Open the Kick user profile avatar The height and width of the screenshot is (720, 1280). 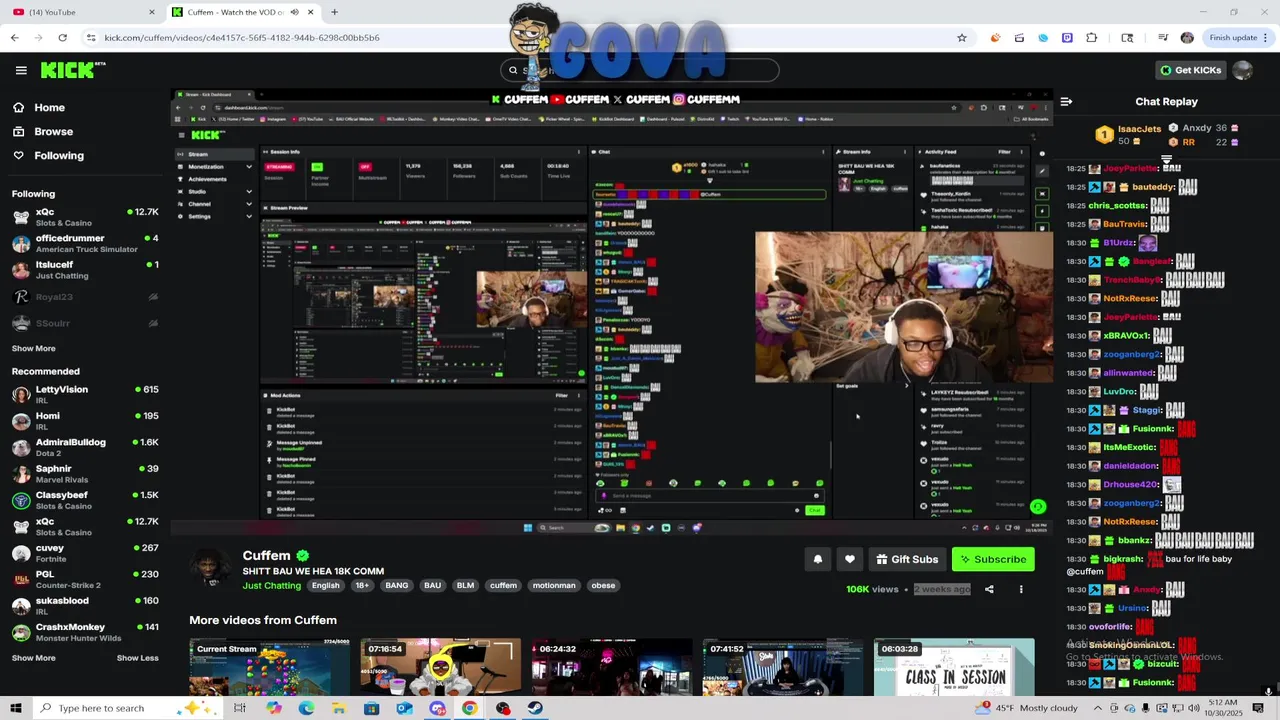point(1242,70)
